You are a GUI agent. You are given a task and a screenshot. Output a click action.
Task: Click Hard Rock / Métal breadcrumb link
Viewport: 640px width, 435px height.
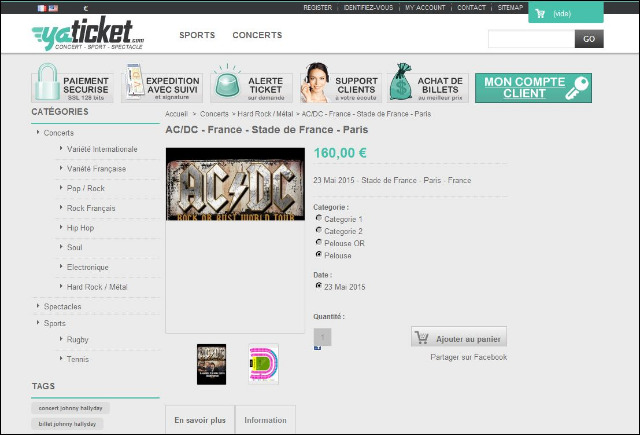(x=265, y=114)
